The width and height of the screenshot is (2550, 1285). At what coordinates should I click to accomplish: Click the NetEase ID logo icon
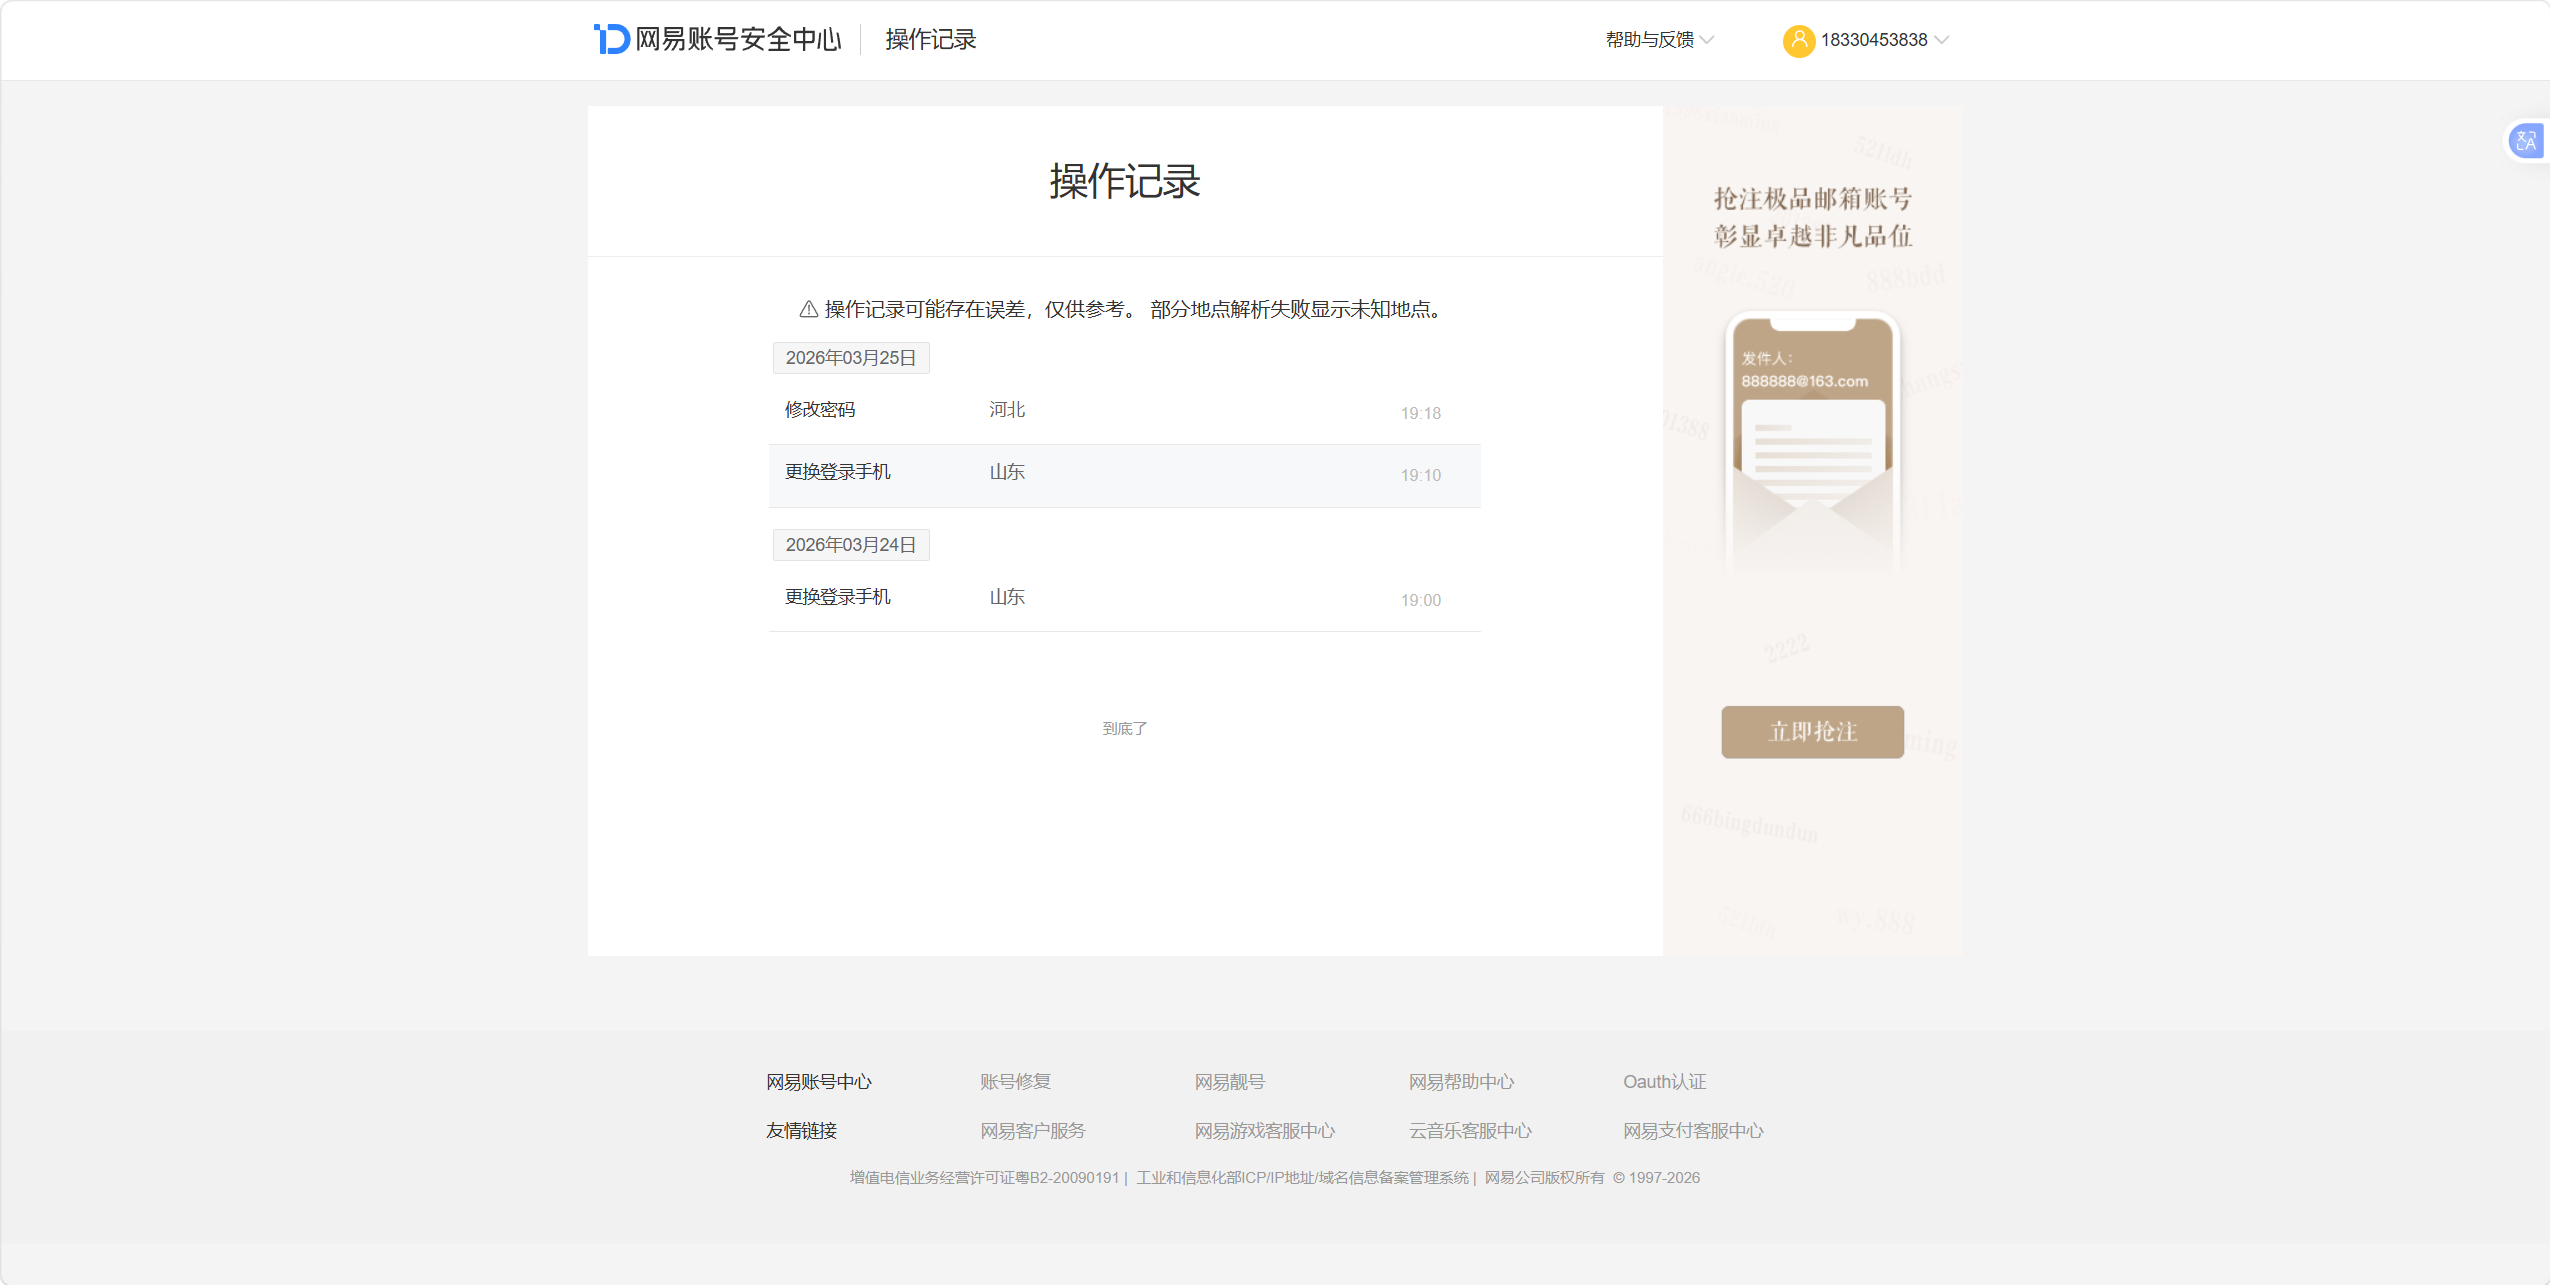pos(611,39)
